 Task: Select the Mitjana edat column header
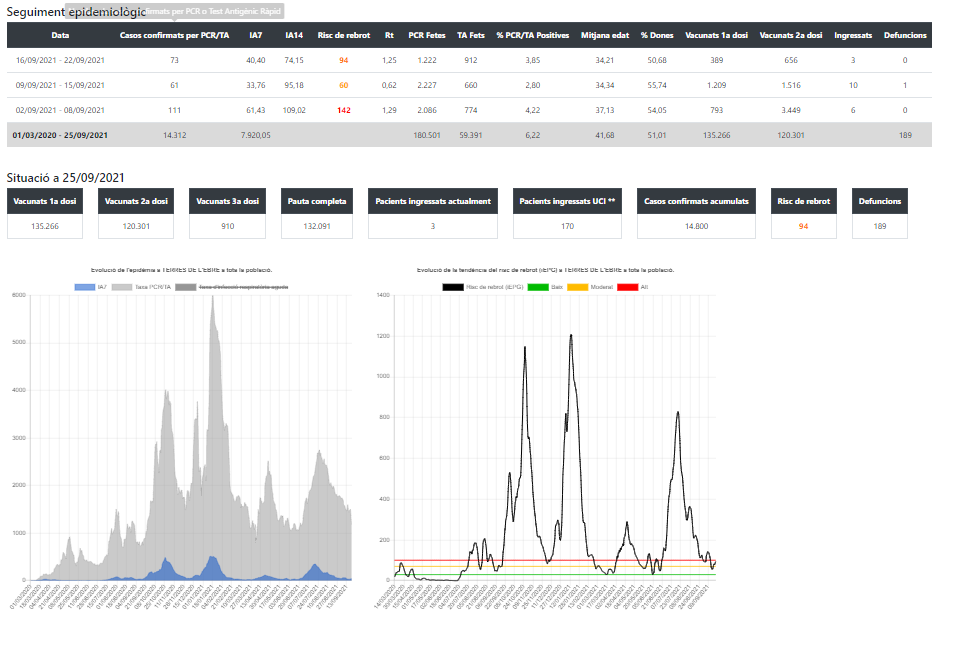[605, 36]
